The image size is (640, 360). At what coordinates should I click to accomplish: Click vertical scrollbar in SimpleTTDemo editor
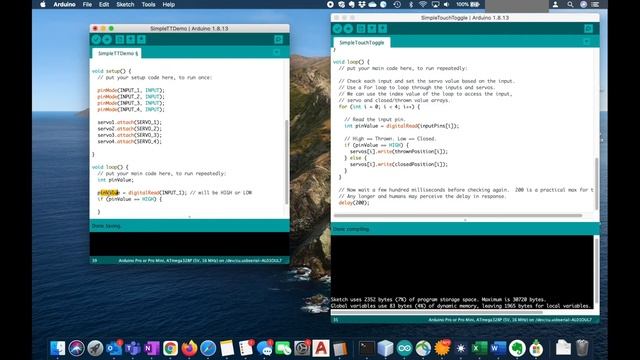pos(287,162)
